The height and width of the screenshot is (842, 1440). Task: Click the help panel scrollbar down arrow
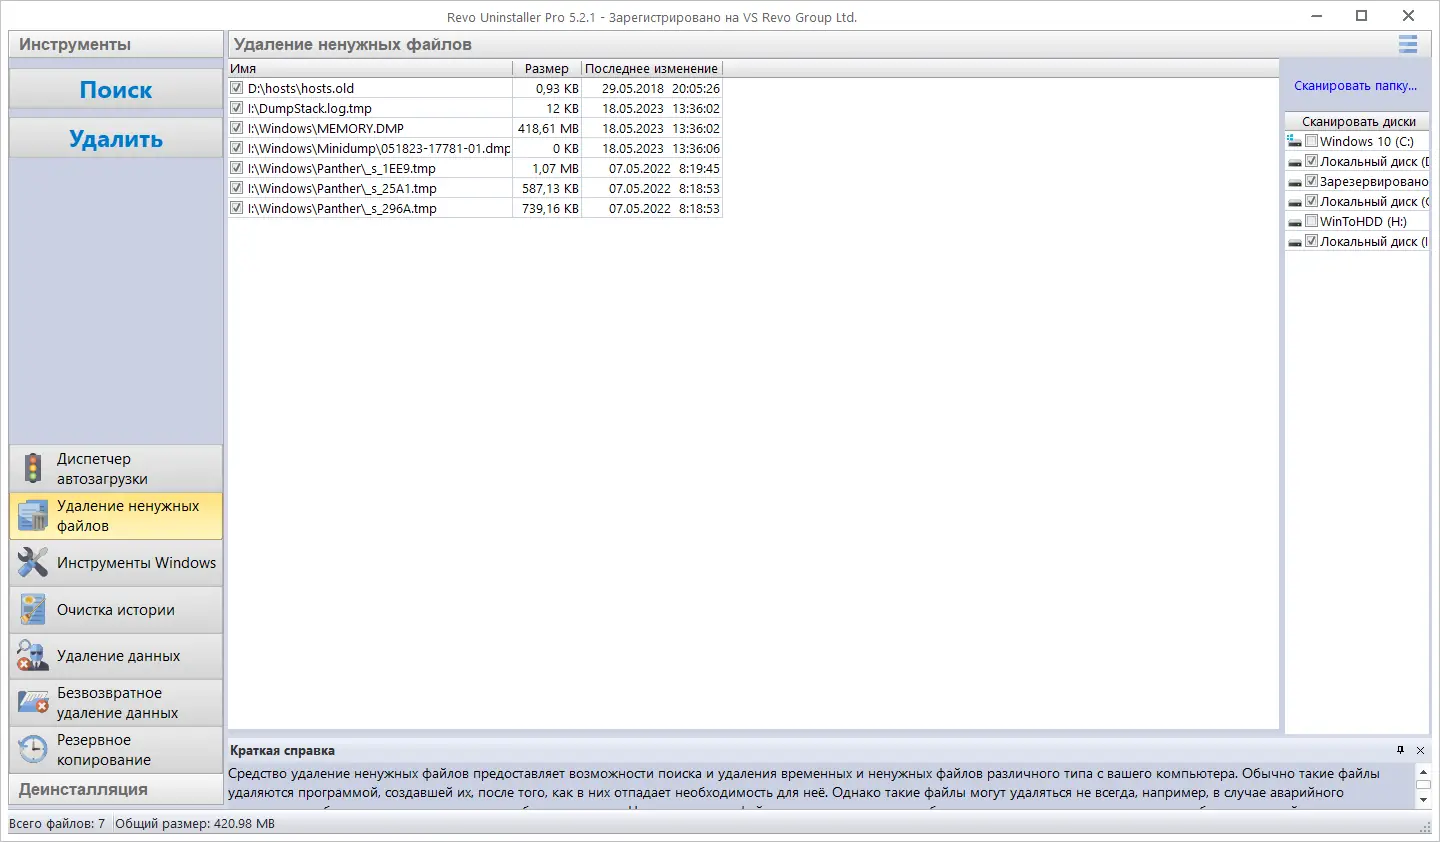(1423, 800)
